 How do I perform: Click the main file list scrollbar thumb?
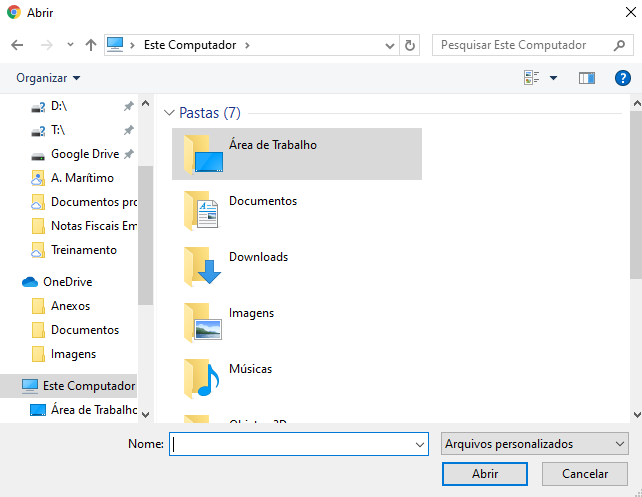(636, 194)
